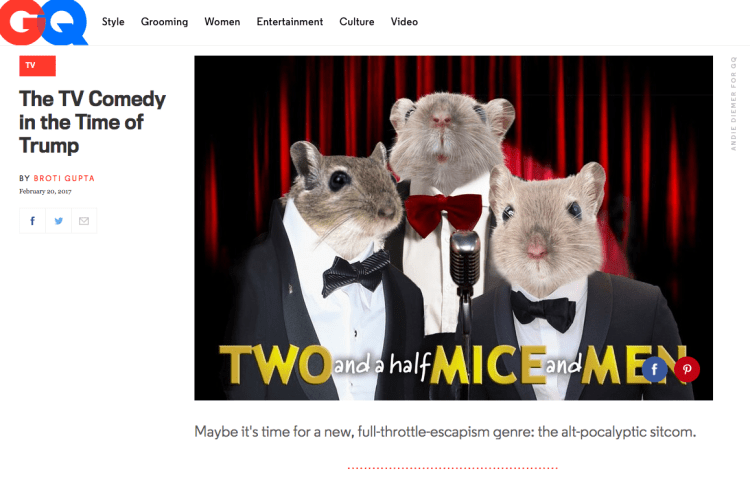Open the Video section
The height and width of the screenshot is (480, 750).
pos(404,22)
